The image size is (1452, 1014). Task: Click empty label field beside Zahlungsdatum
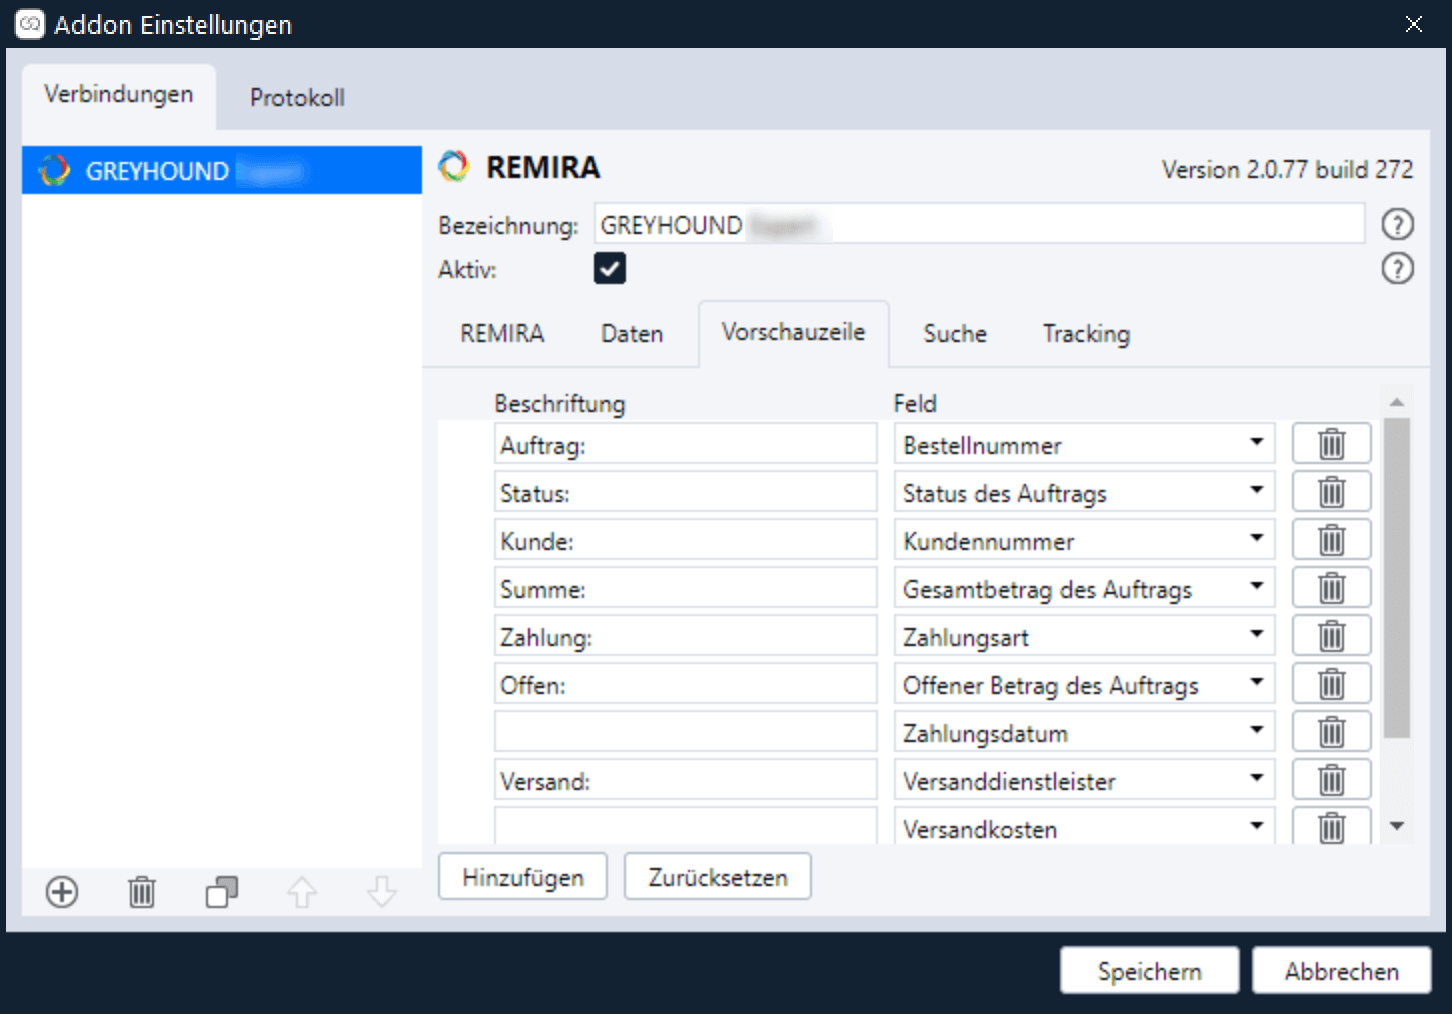pos(685,732)
